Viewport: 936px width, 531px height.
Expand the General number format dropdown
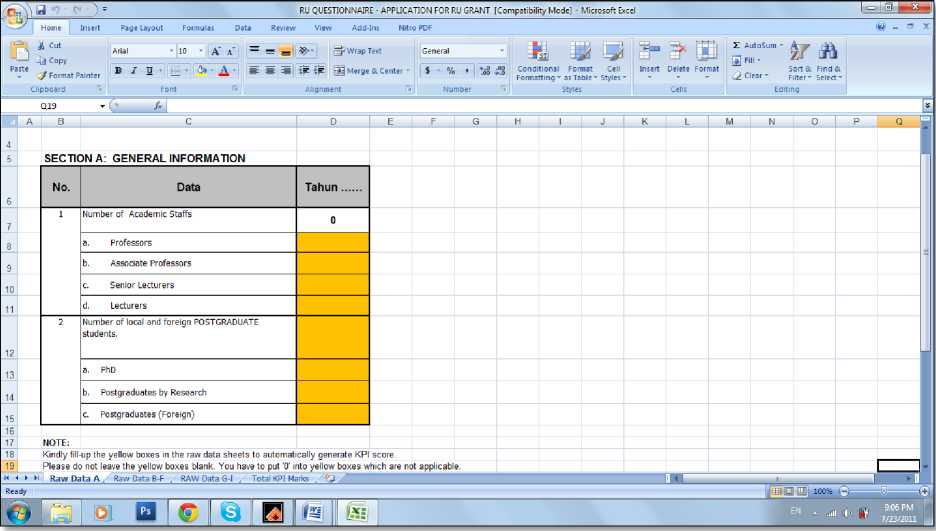click(x=501, y=51)
